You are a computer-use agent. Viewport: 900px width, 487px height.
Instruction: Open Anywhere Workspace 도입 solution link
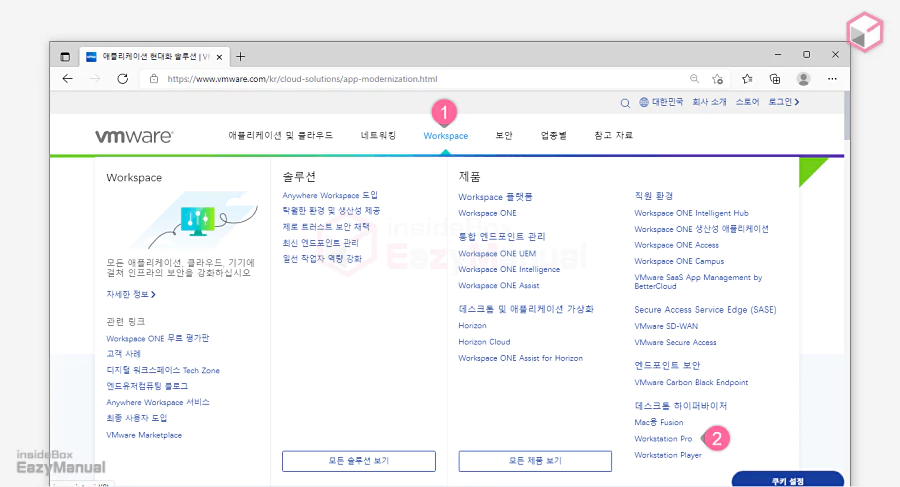(x=330, y=195)
